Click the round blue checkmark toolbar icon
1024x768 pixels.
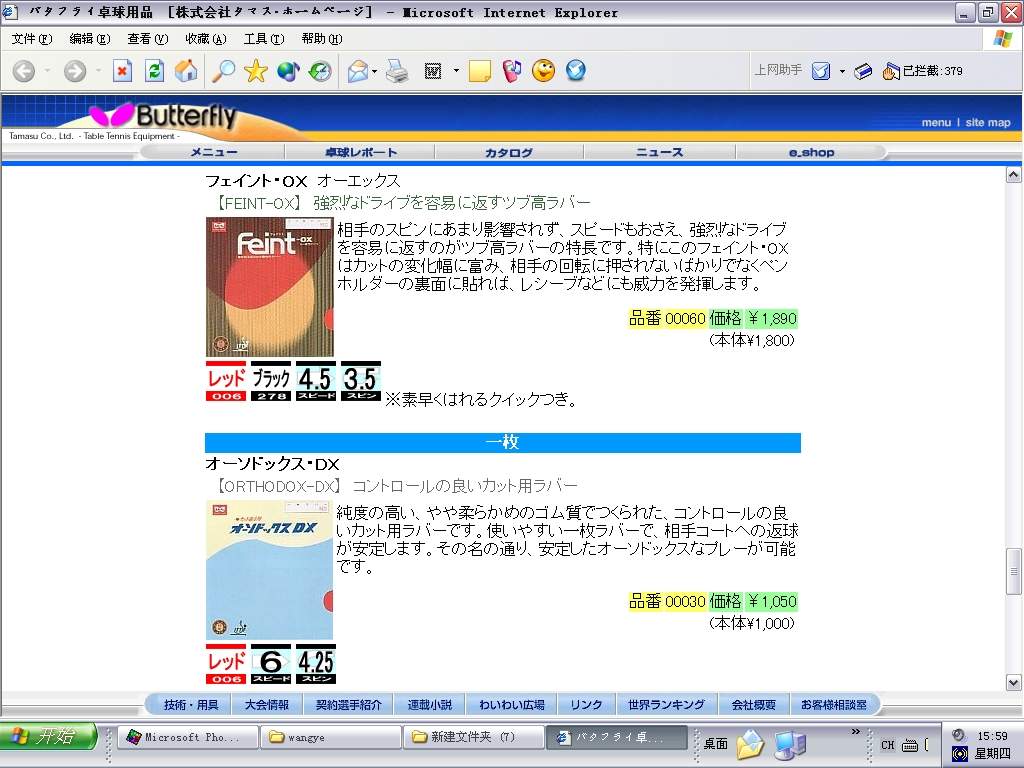click(575, 70)
